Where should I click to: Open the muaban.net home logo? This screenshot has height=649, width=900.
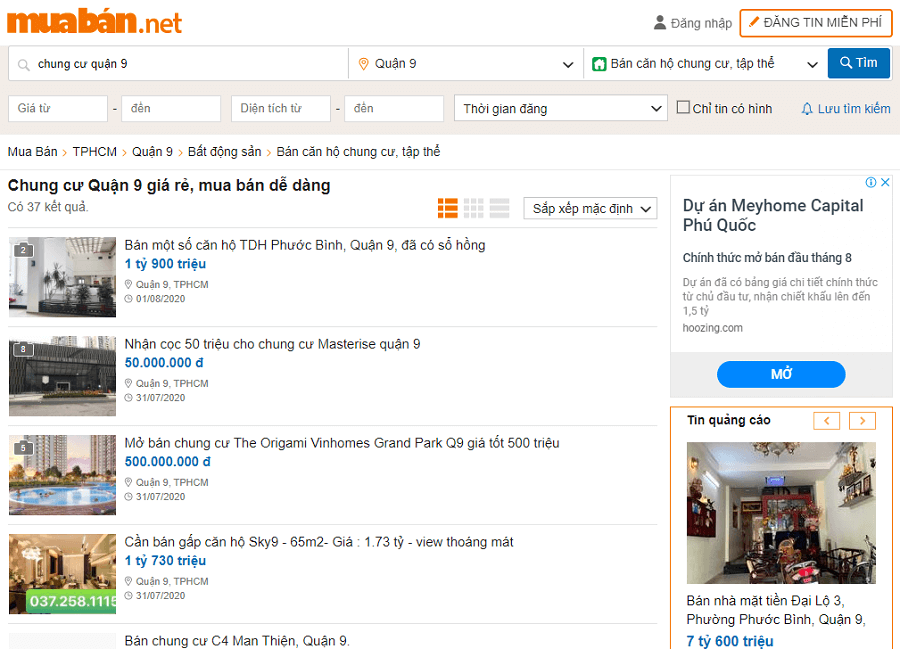(x=95, y=21)
